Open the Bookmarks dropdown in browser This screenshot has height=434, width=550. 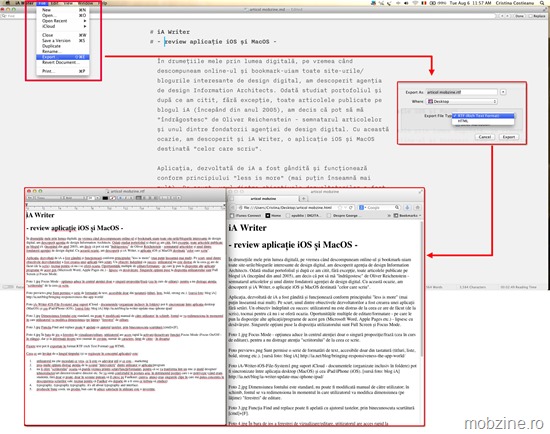pyautogui.click(x=407, y=215)
